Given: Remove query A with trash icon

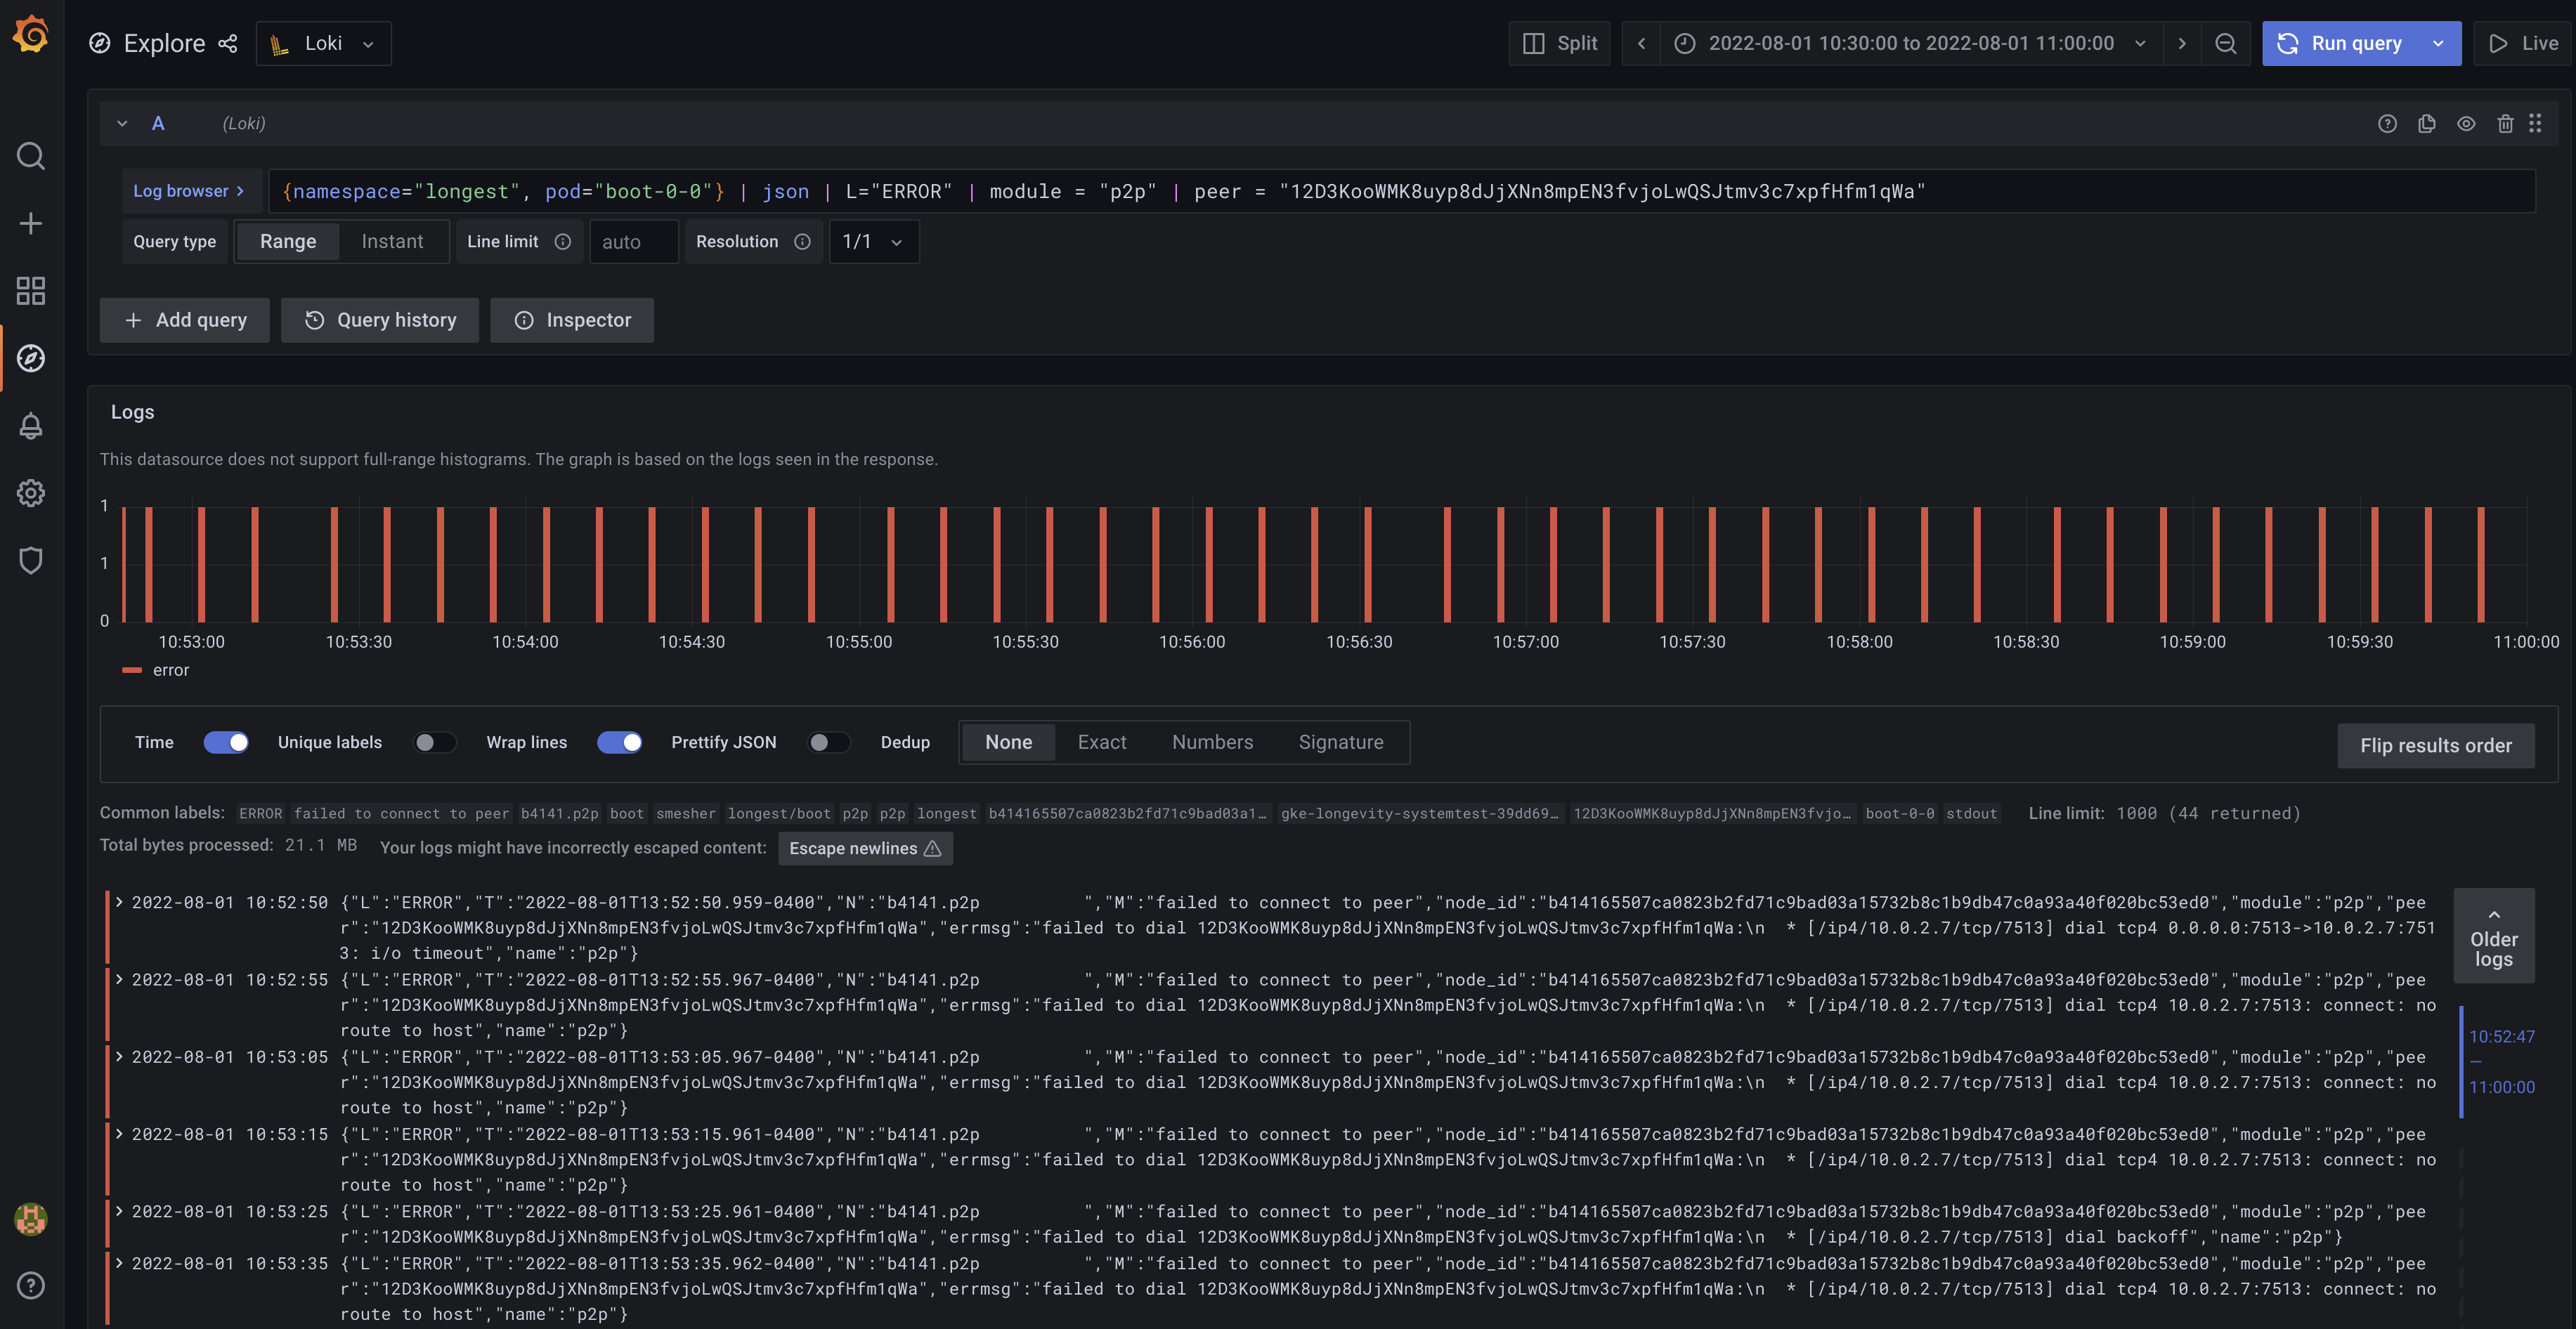Looking at the screenshot, I should point(2504,124).
